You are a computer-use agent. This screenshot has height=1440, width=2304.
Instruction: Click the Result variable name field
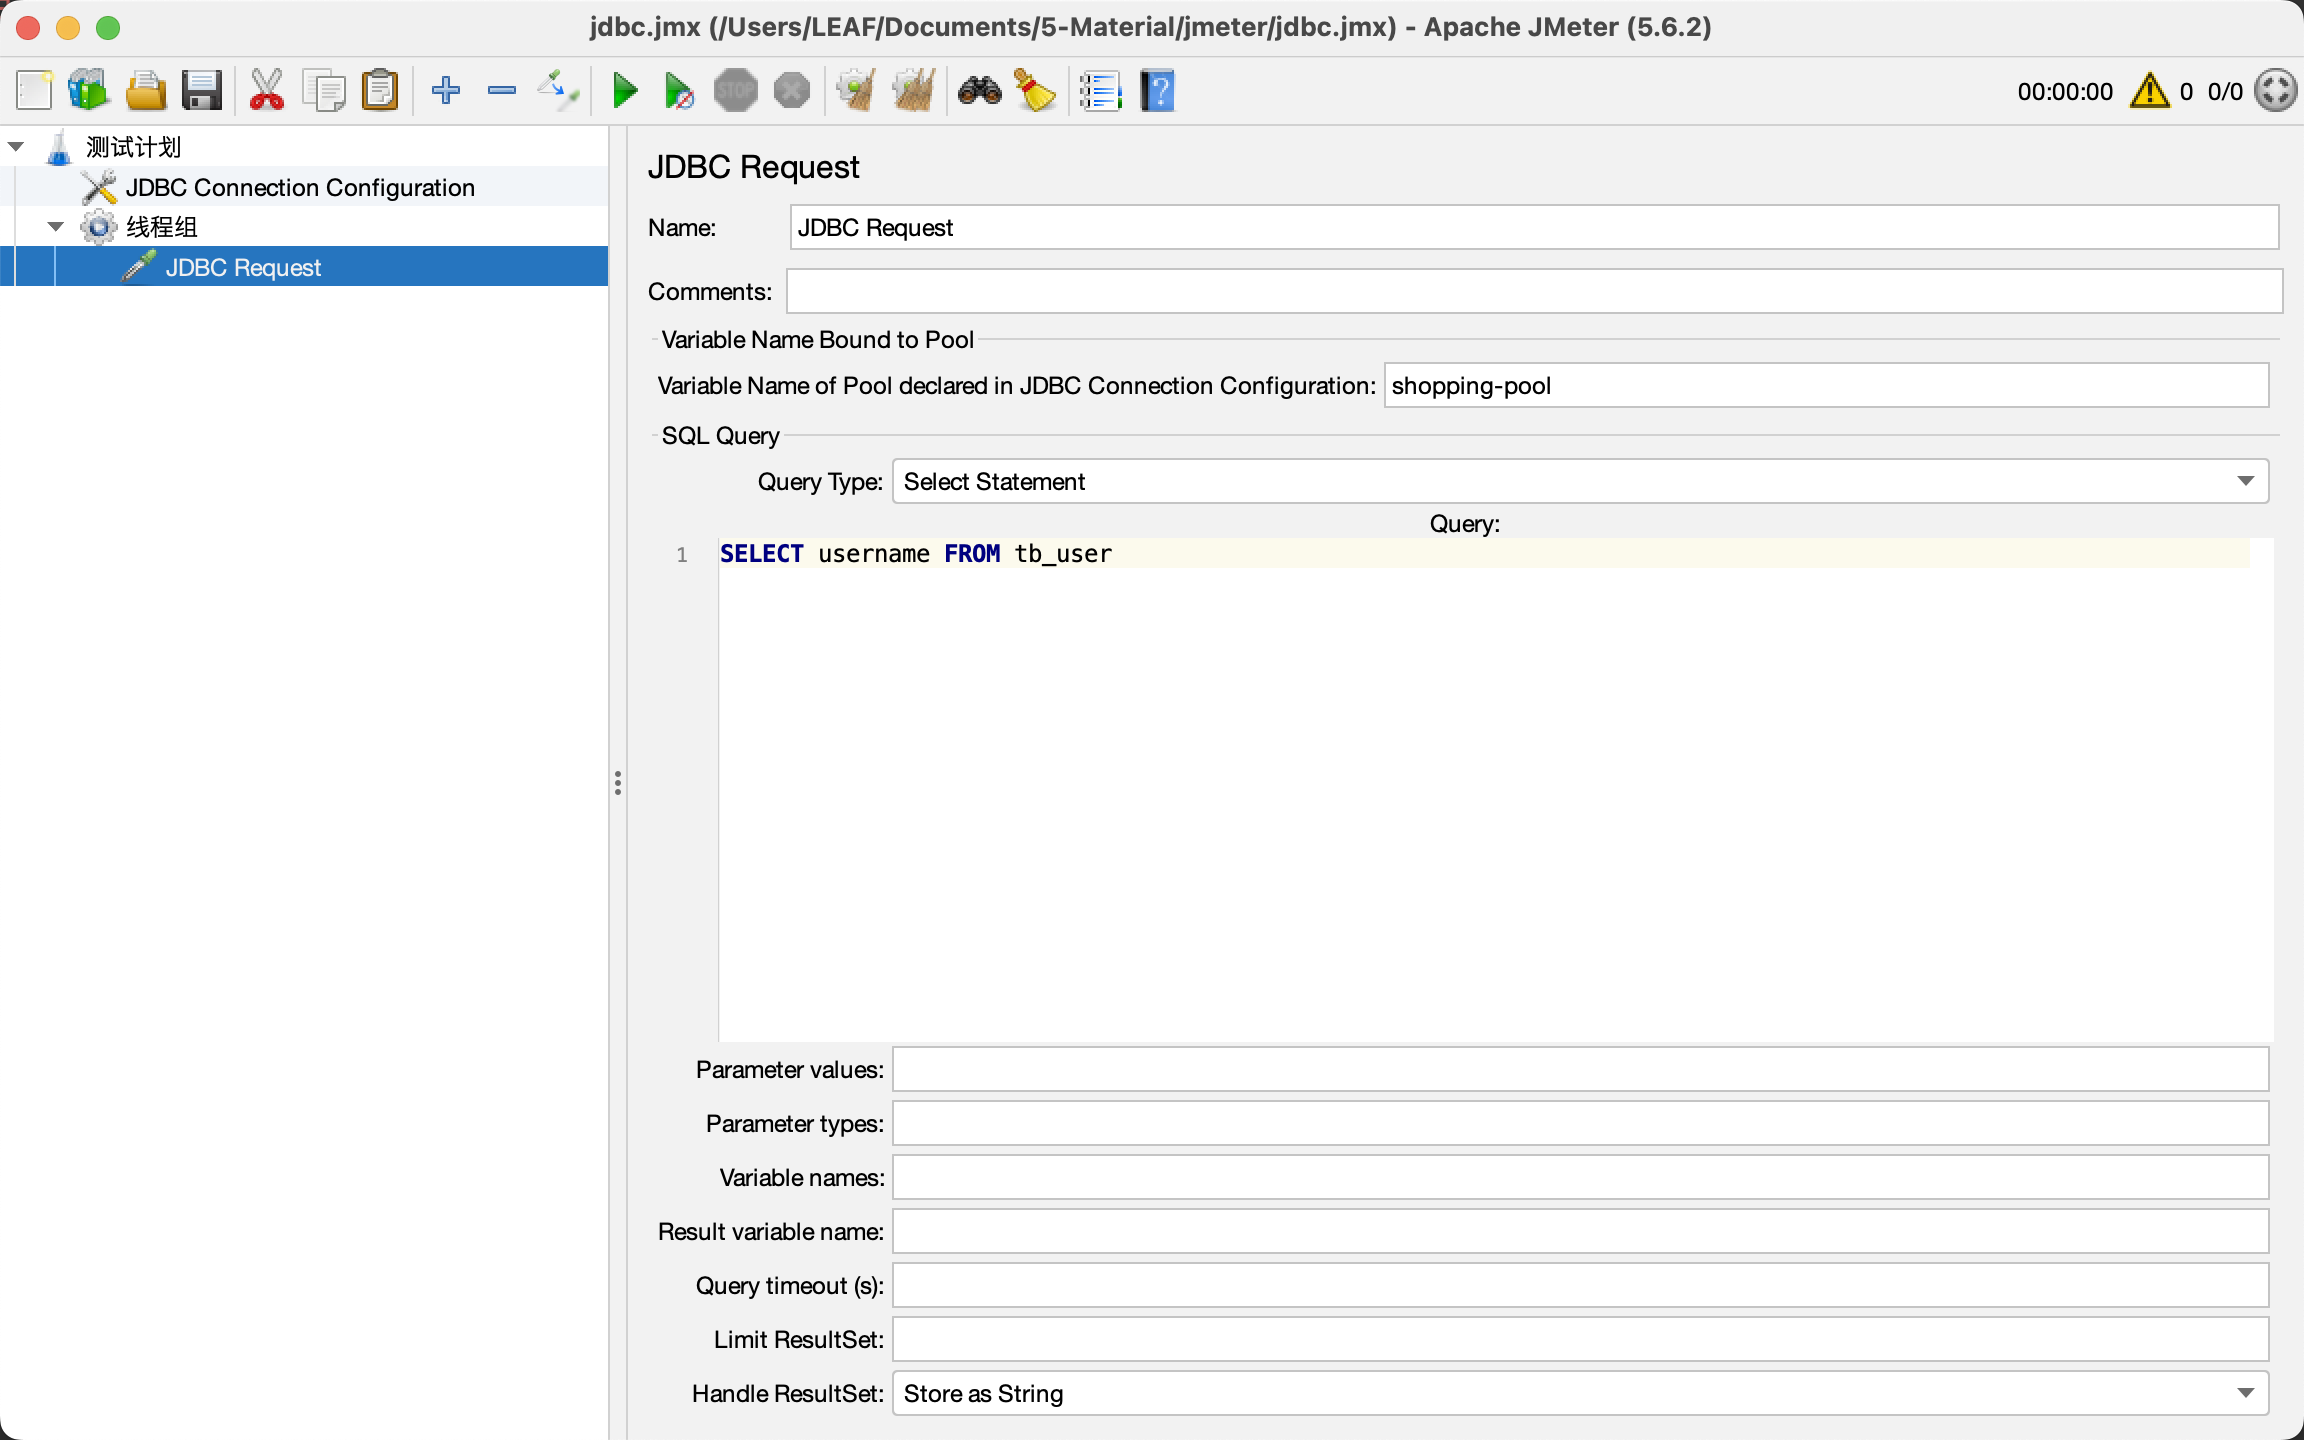click(1580, 1232)
